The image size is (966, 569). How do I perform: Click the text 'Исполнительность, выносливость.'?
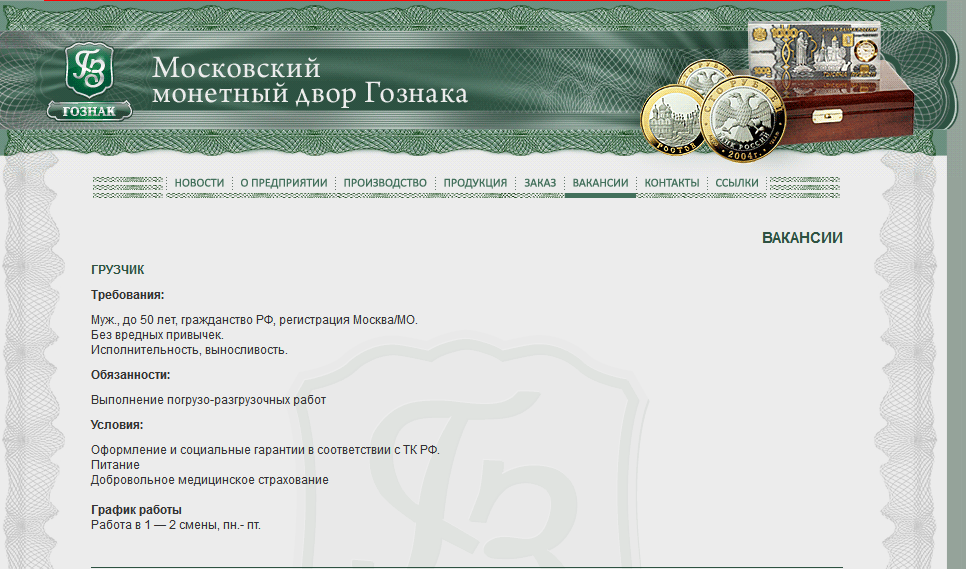point(189,350)
